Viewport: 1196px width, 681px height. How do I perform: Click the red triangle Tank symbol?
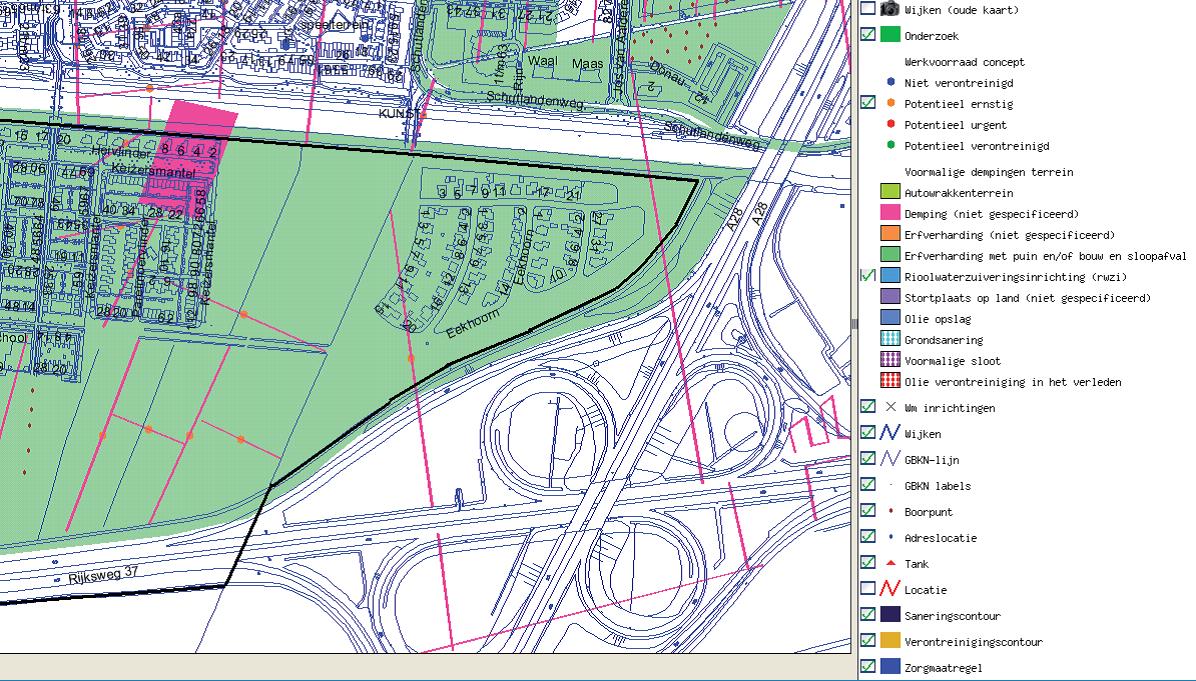890,564
